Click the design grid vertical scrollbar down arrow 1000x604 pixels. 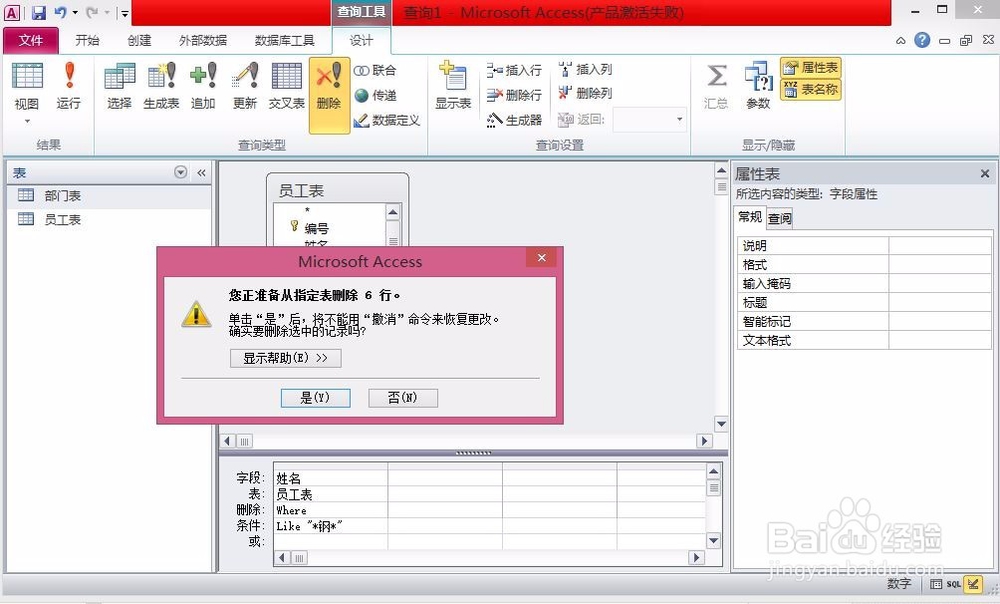[714, 540]
